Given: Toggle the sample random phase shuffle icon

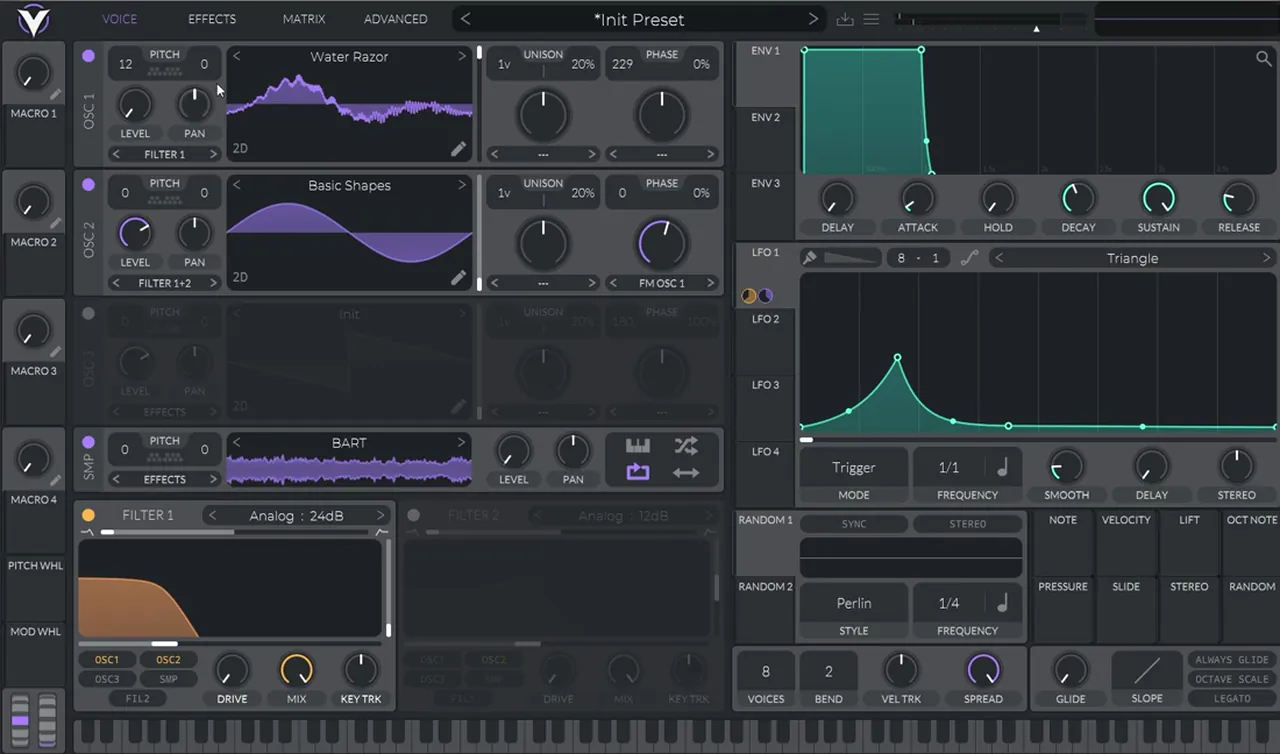Looking at the screenshot, I should pos(686,446).
